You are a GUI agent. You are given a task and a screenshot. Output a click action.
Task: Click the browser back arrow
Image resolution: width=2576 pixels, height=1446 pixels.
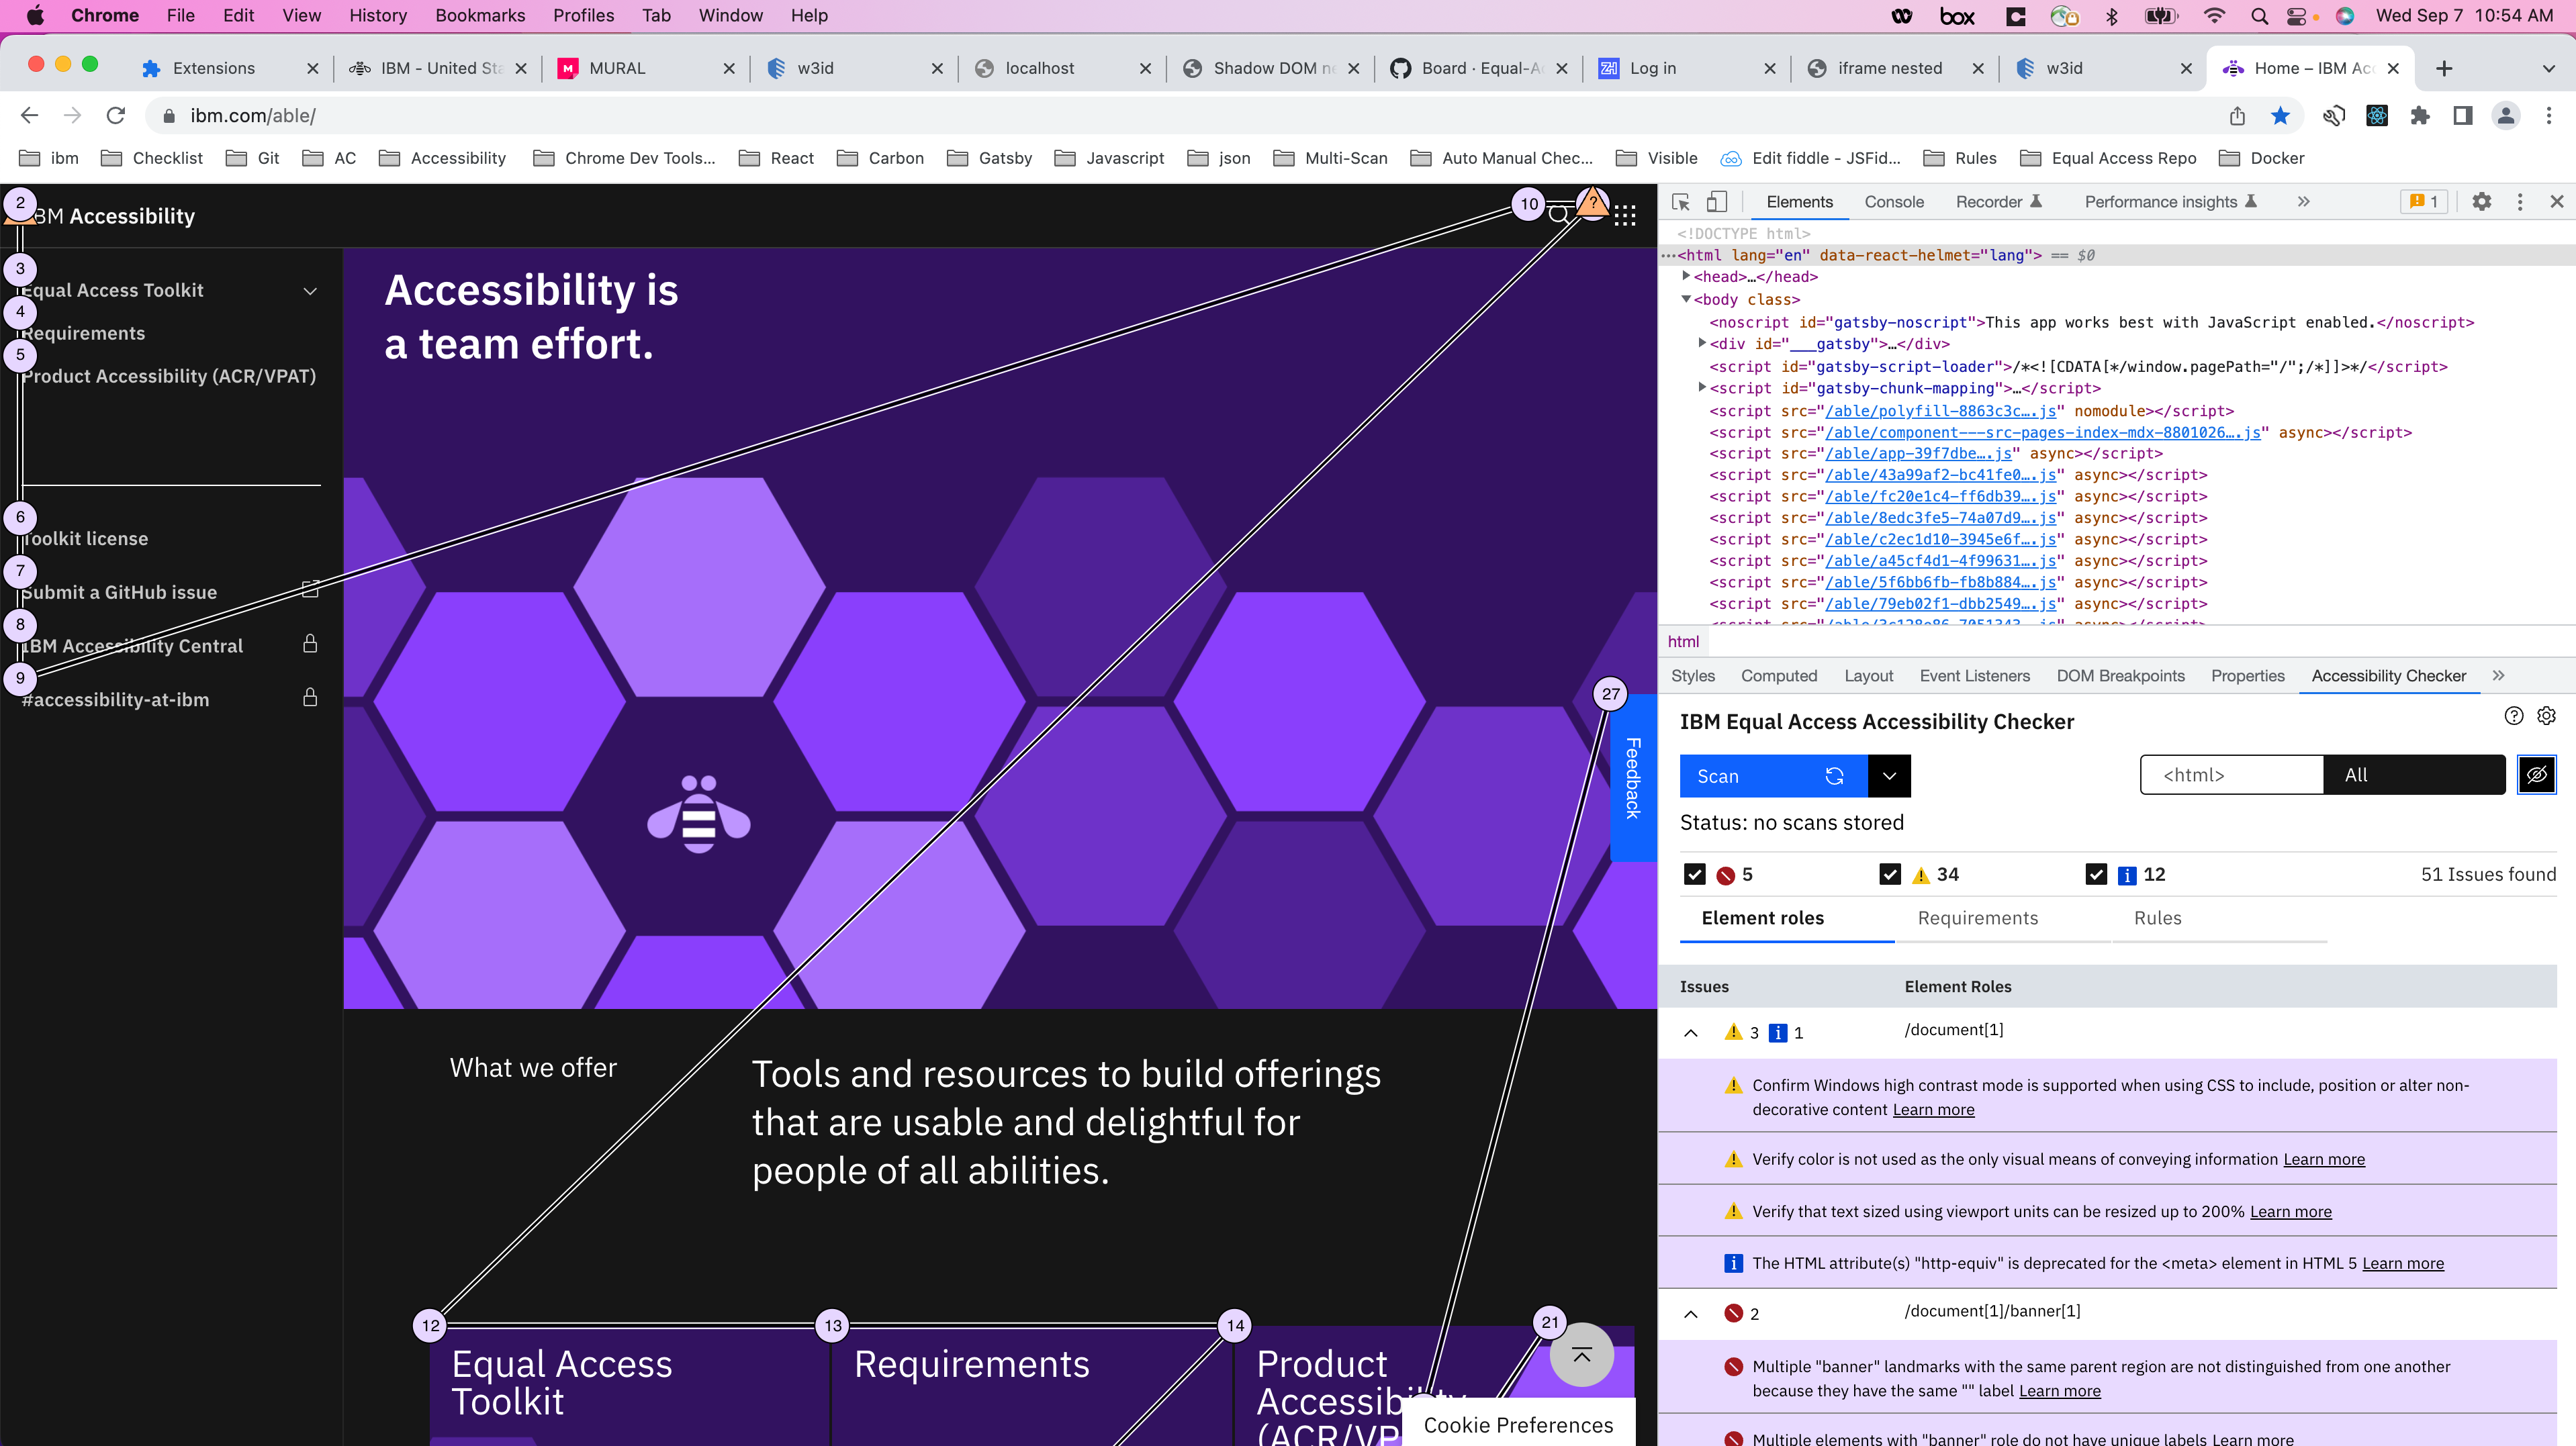(29, 116)
